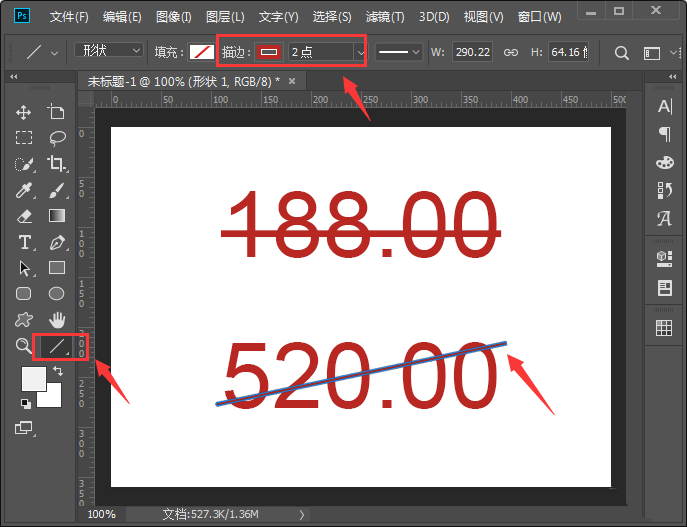Select the Artboard tool
This screenshot has height=527, width=687.
tap(56, 112)
